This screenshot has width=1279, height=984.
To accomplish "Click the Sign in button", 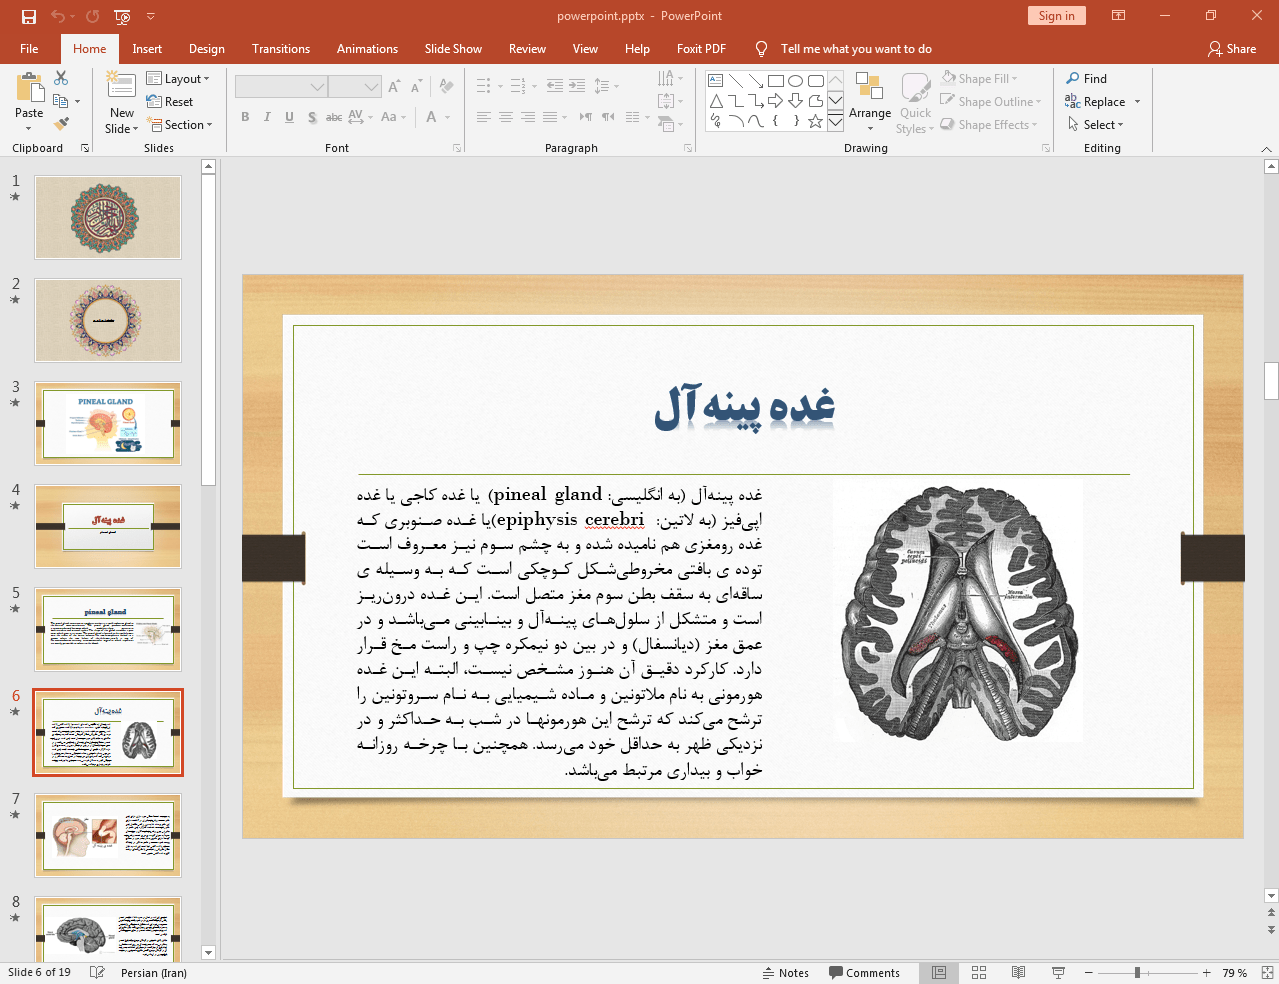I will point(1056,16).
